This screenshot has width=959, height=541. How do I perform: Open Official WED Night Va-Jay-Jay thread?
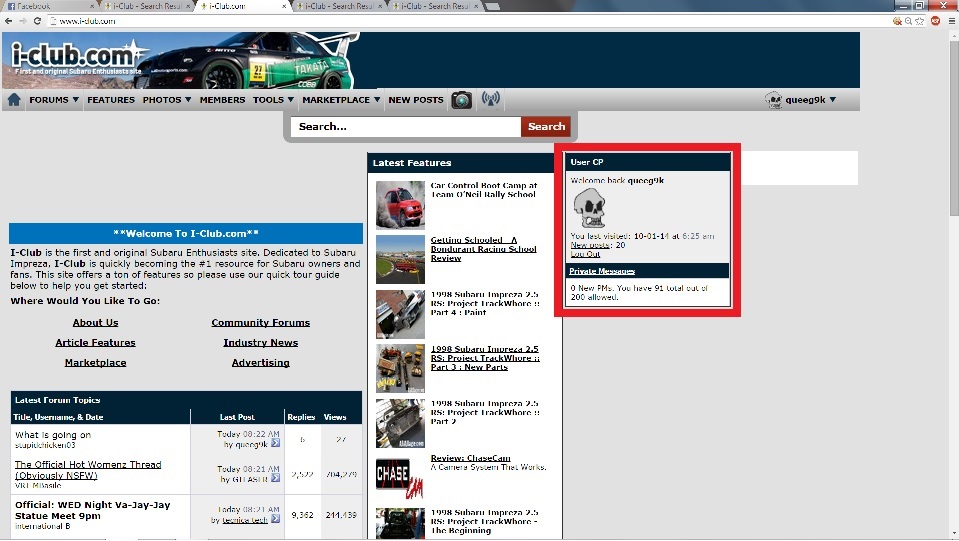pyautogui.click(x=92, y=510)
